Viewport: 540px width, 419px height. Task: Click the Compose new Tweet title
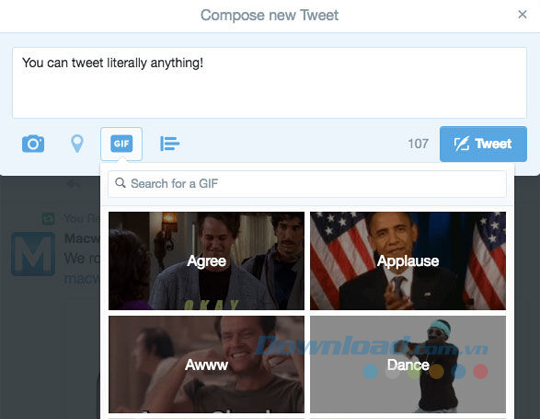(x=269, y=15)
